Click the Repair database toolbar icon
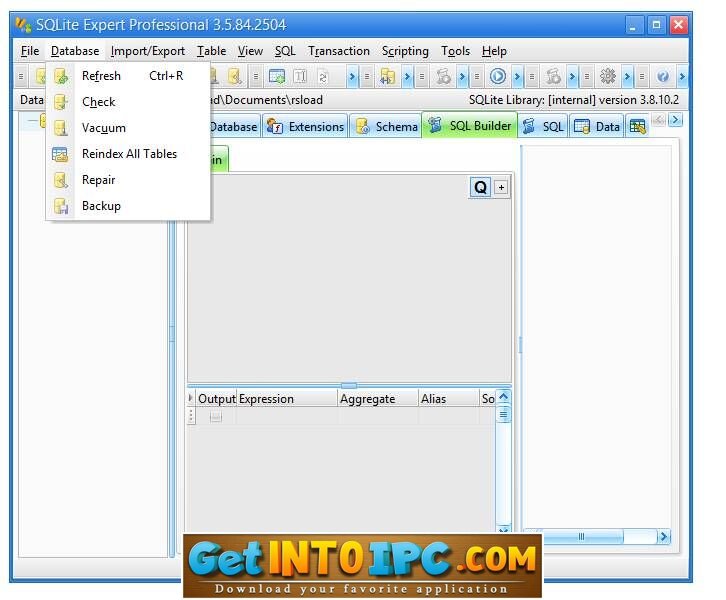This screenshot has width=726, height=600. tap(235, 76)
